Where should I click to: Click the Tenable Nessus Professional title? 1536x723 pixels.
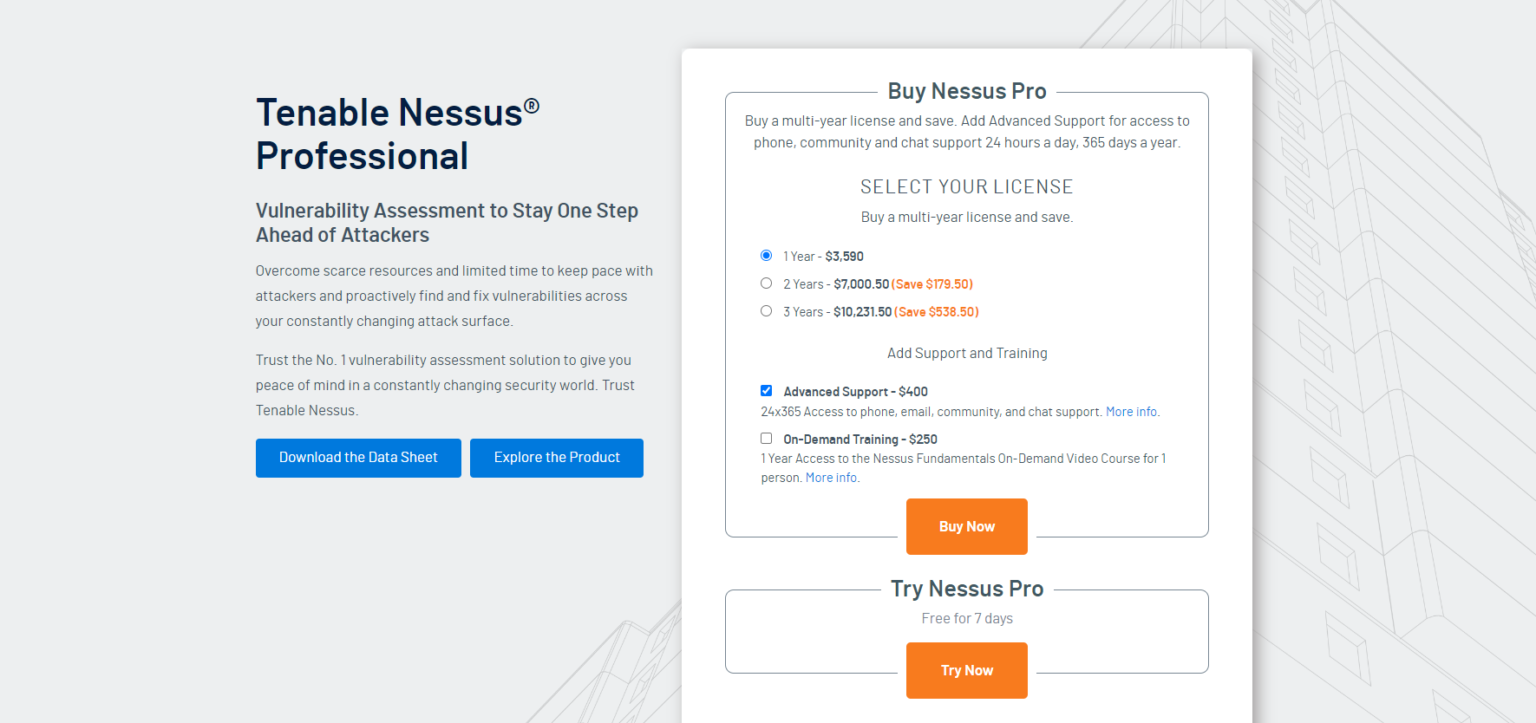(397, 133)
